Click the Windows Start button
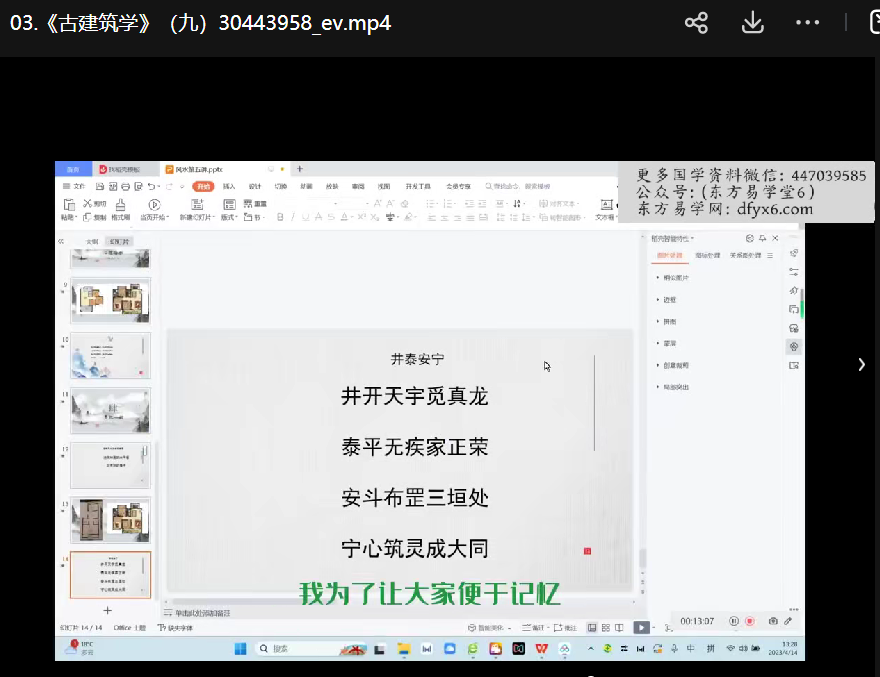Screen dimensions: 880x677 pyautogui.click(x=241, y=649)
